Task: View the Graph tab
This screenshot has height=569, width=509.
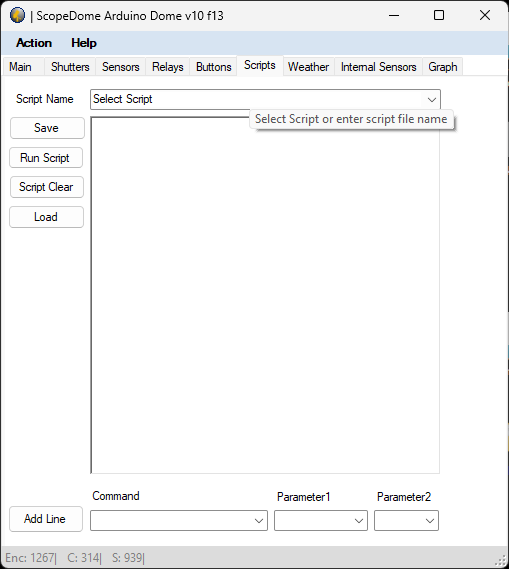Action: [443, 67]
